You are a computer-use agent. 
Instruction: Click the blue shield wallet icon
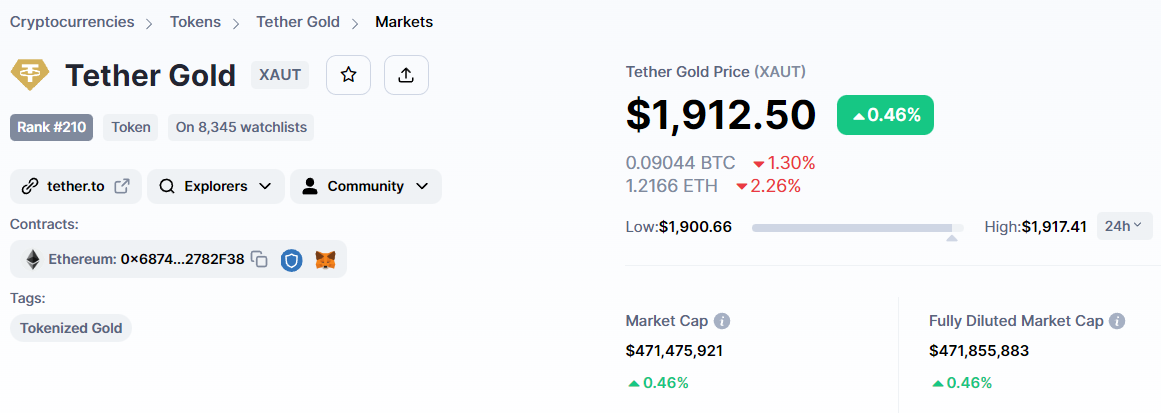(x=291, y=259)
